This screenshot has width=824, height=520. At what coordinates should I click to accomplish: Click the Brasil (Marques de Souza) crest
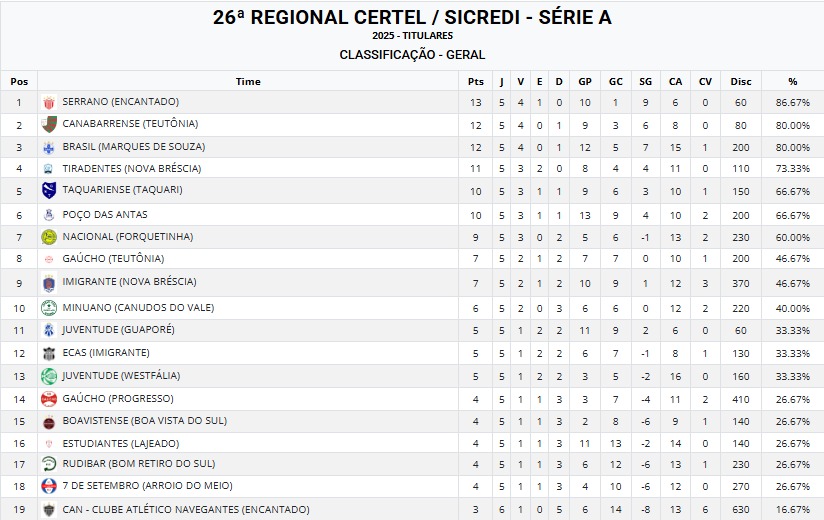49,147
